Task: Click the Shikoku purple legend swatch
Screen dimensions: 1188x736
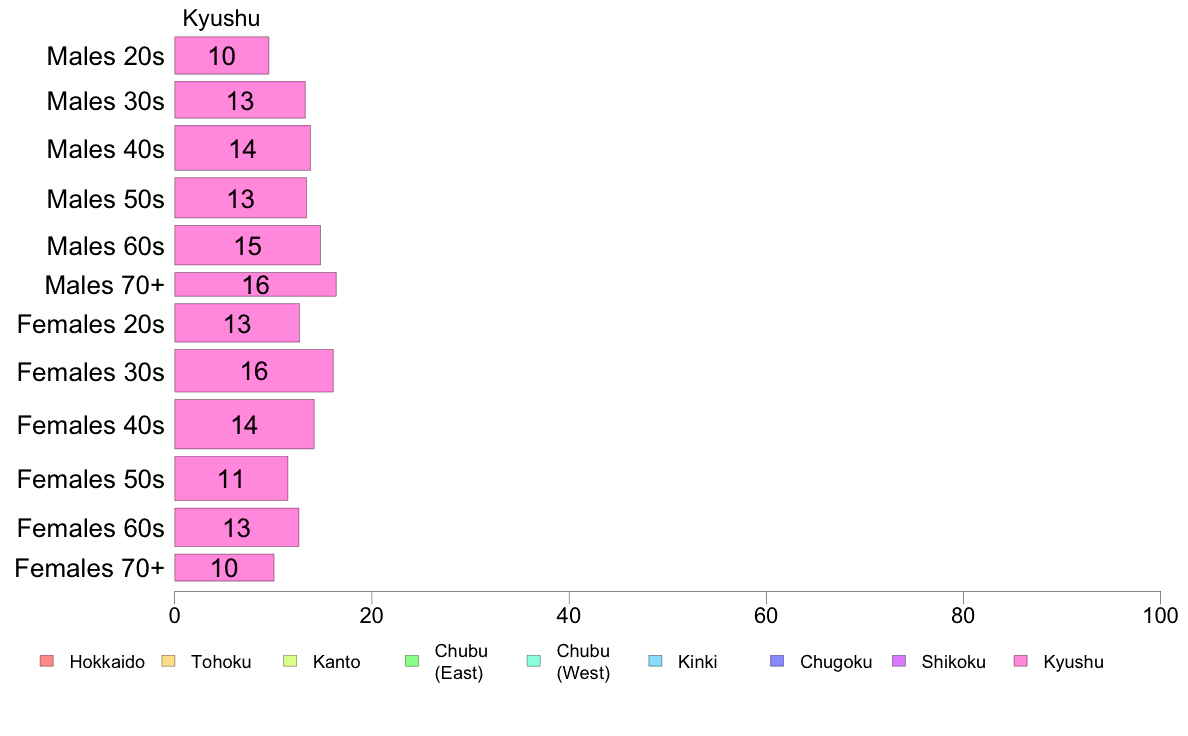Action: coord(899,661)
